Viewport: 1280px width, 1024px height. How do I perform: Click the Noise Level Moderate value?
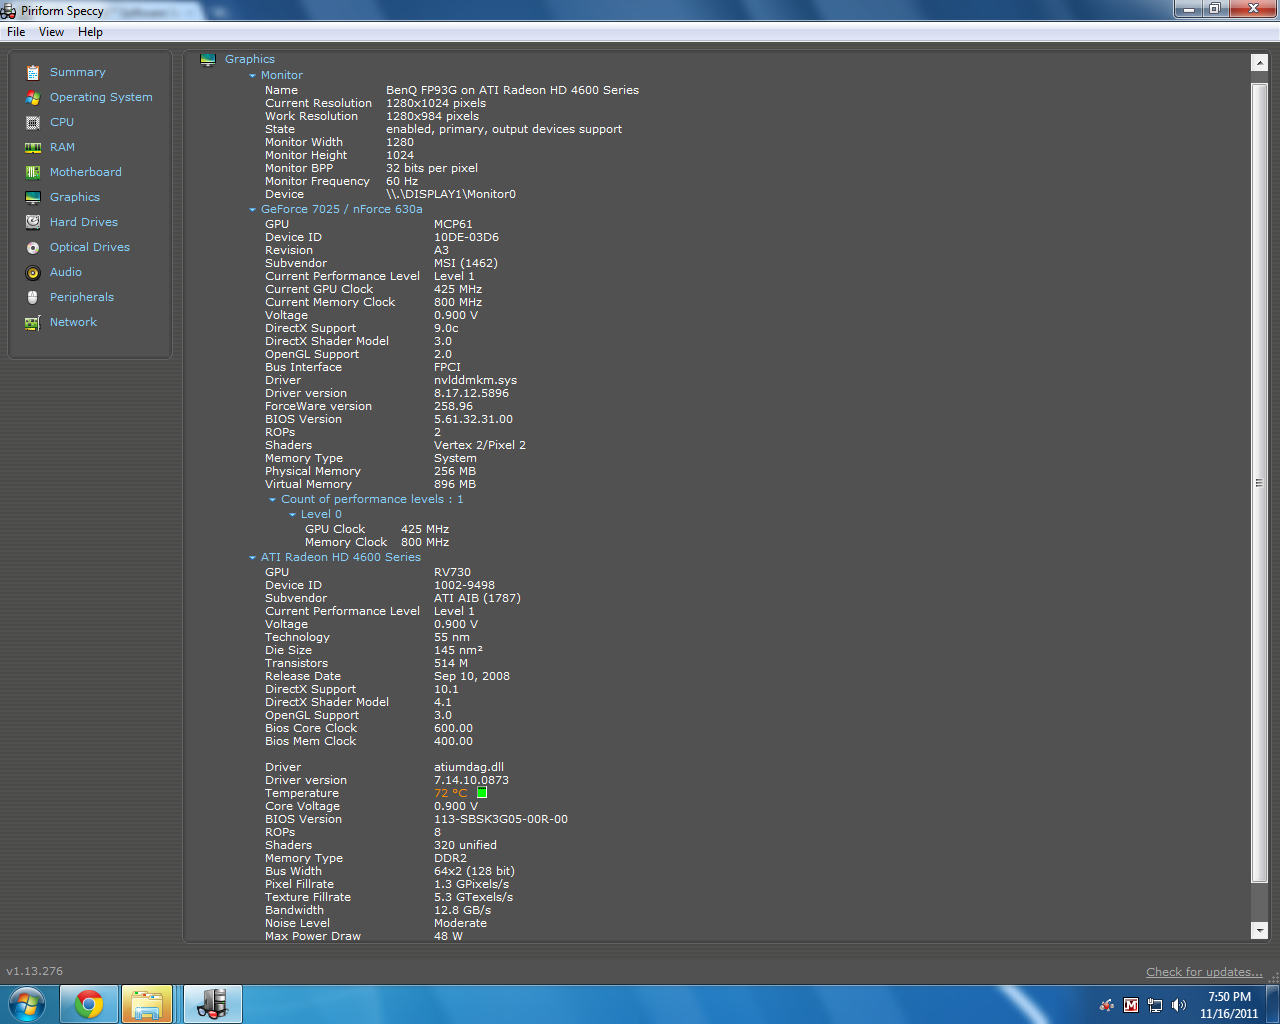[x=460, y=923]
